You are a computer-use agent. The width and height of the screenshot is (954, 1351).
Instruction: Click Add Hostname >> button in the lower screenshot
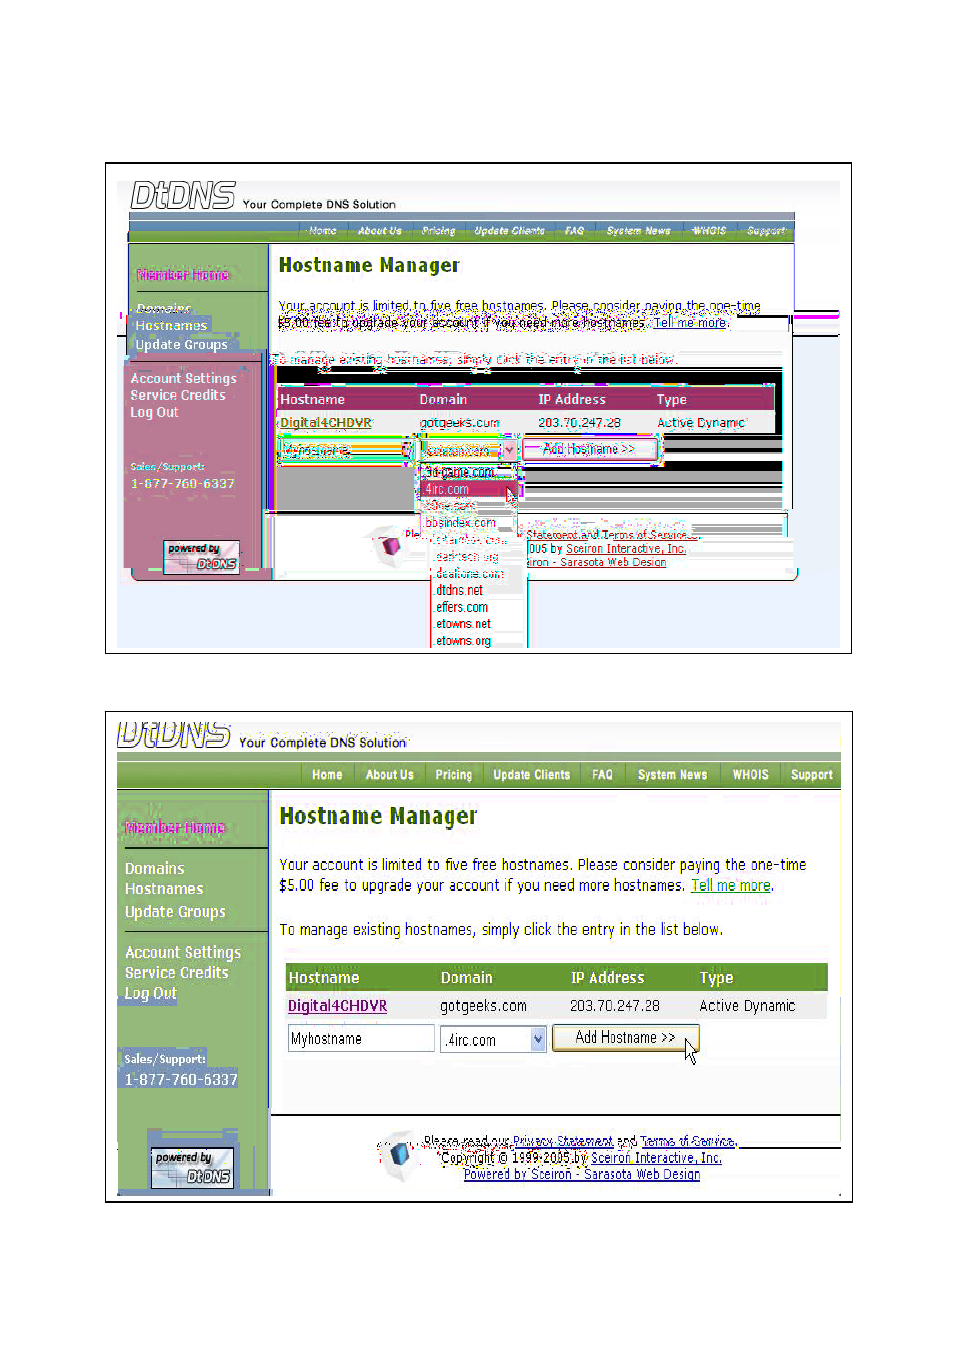click(625, 1038)
